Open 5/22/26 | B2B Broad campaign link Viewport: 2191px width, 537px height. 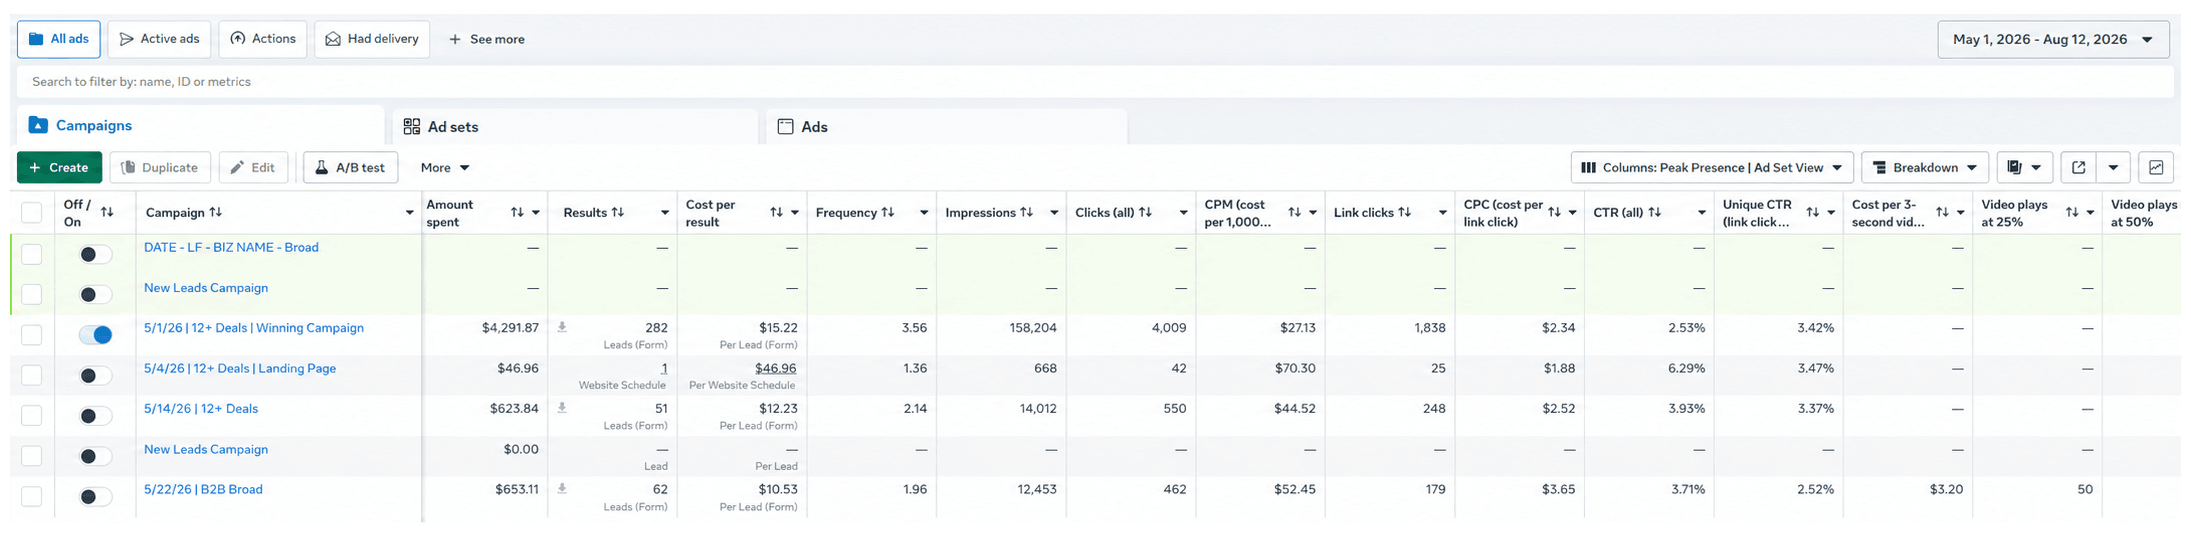[x=203, y=489]
